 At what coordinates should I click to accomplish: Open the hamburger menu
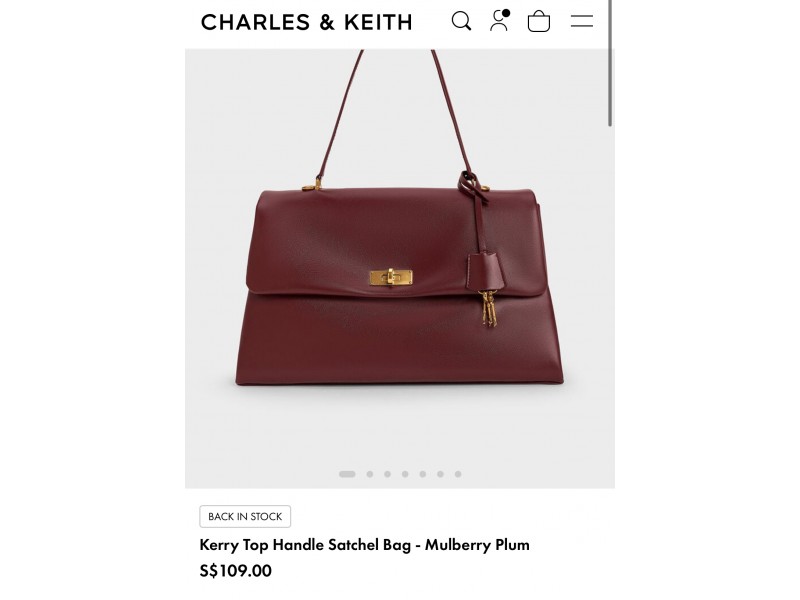(582, 21)
